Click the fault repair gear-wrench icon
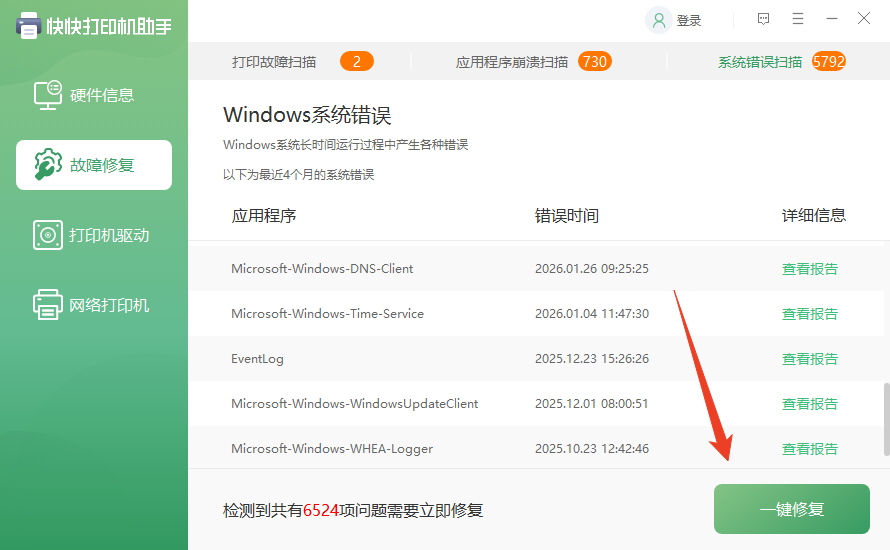890x550 pixels. (47, 165)
